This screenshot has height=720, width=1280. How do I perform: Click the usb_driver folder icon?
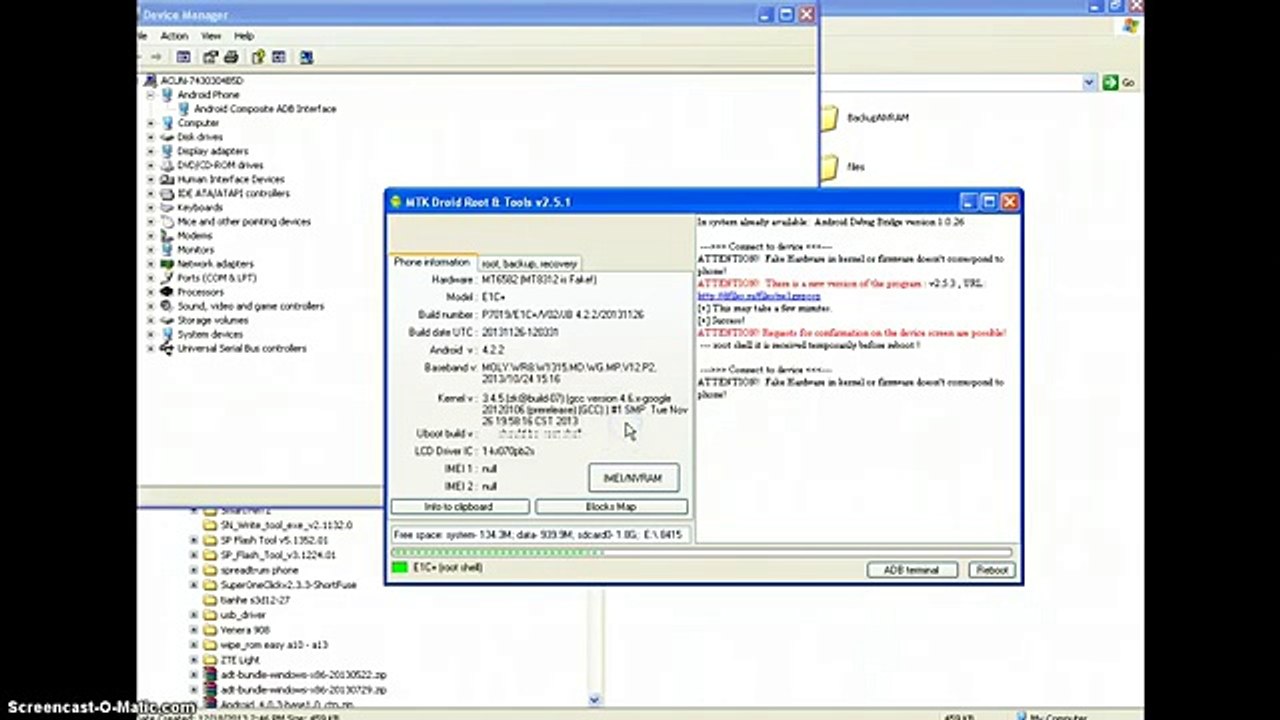click(210, 615)
